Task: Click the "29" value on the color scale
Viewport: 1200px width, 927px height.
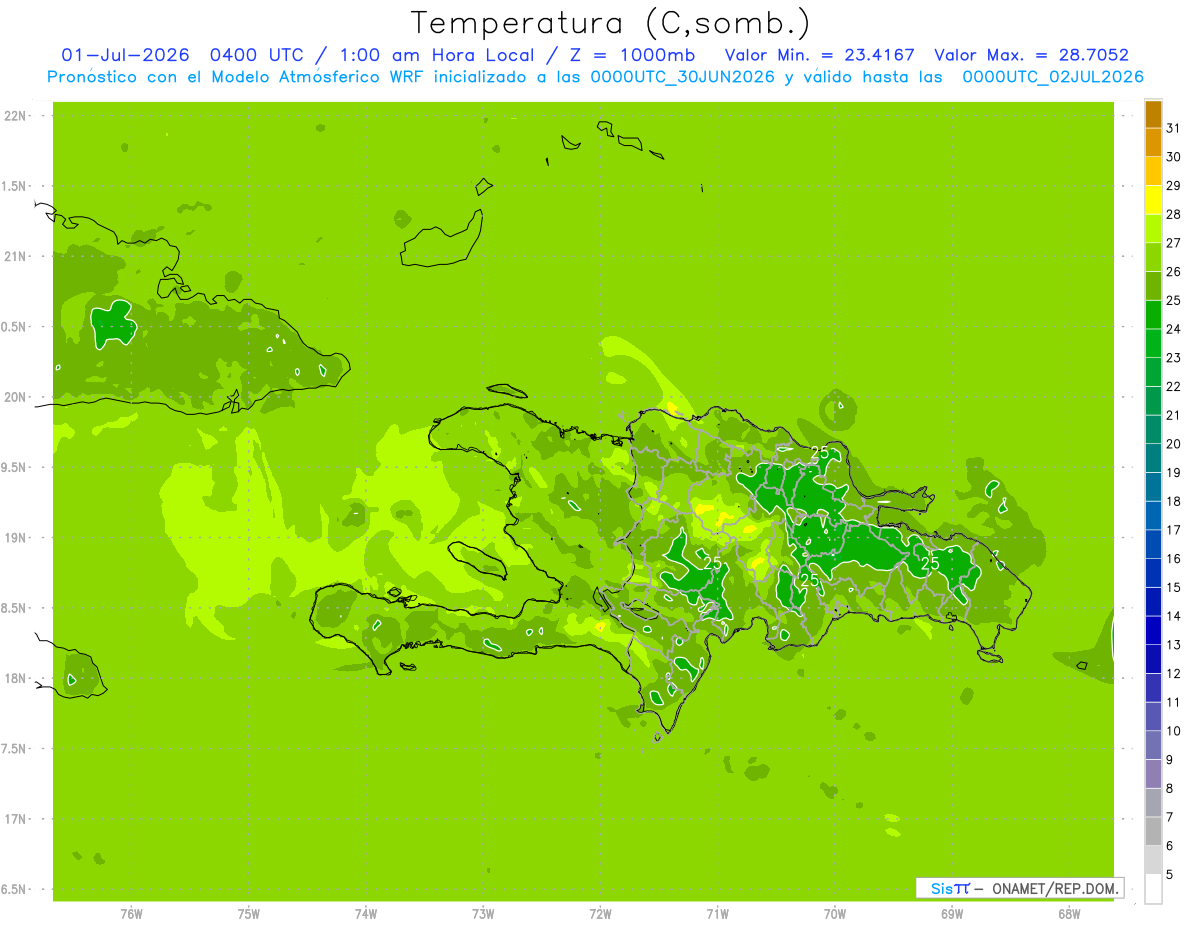Action: (x=1174, y=185)
